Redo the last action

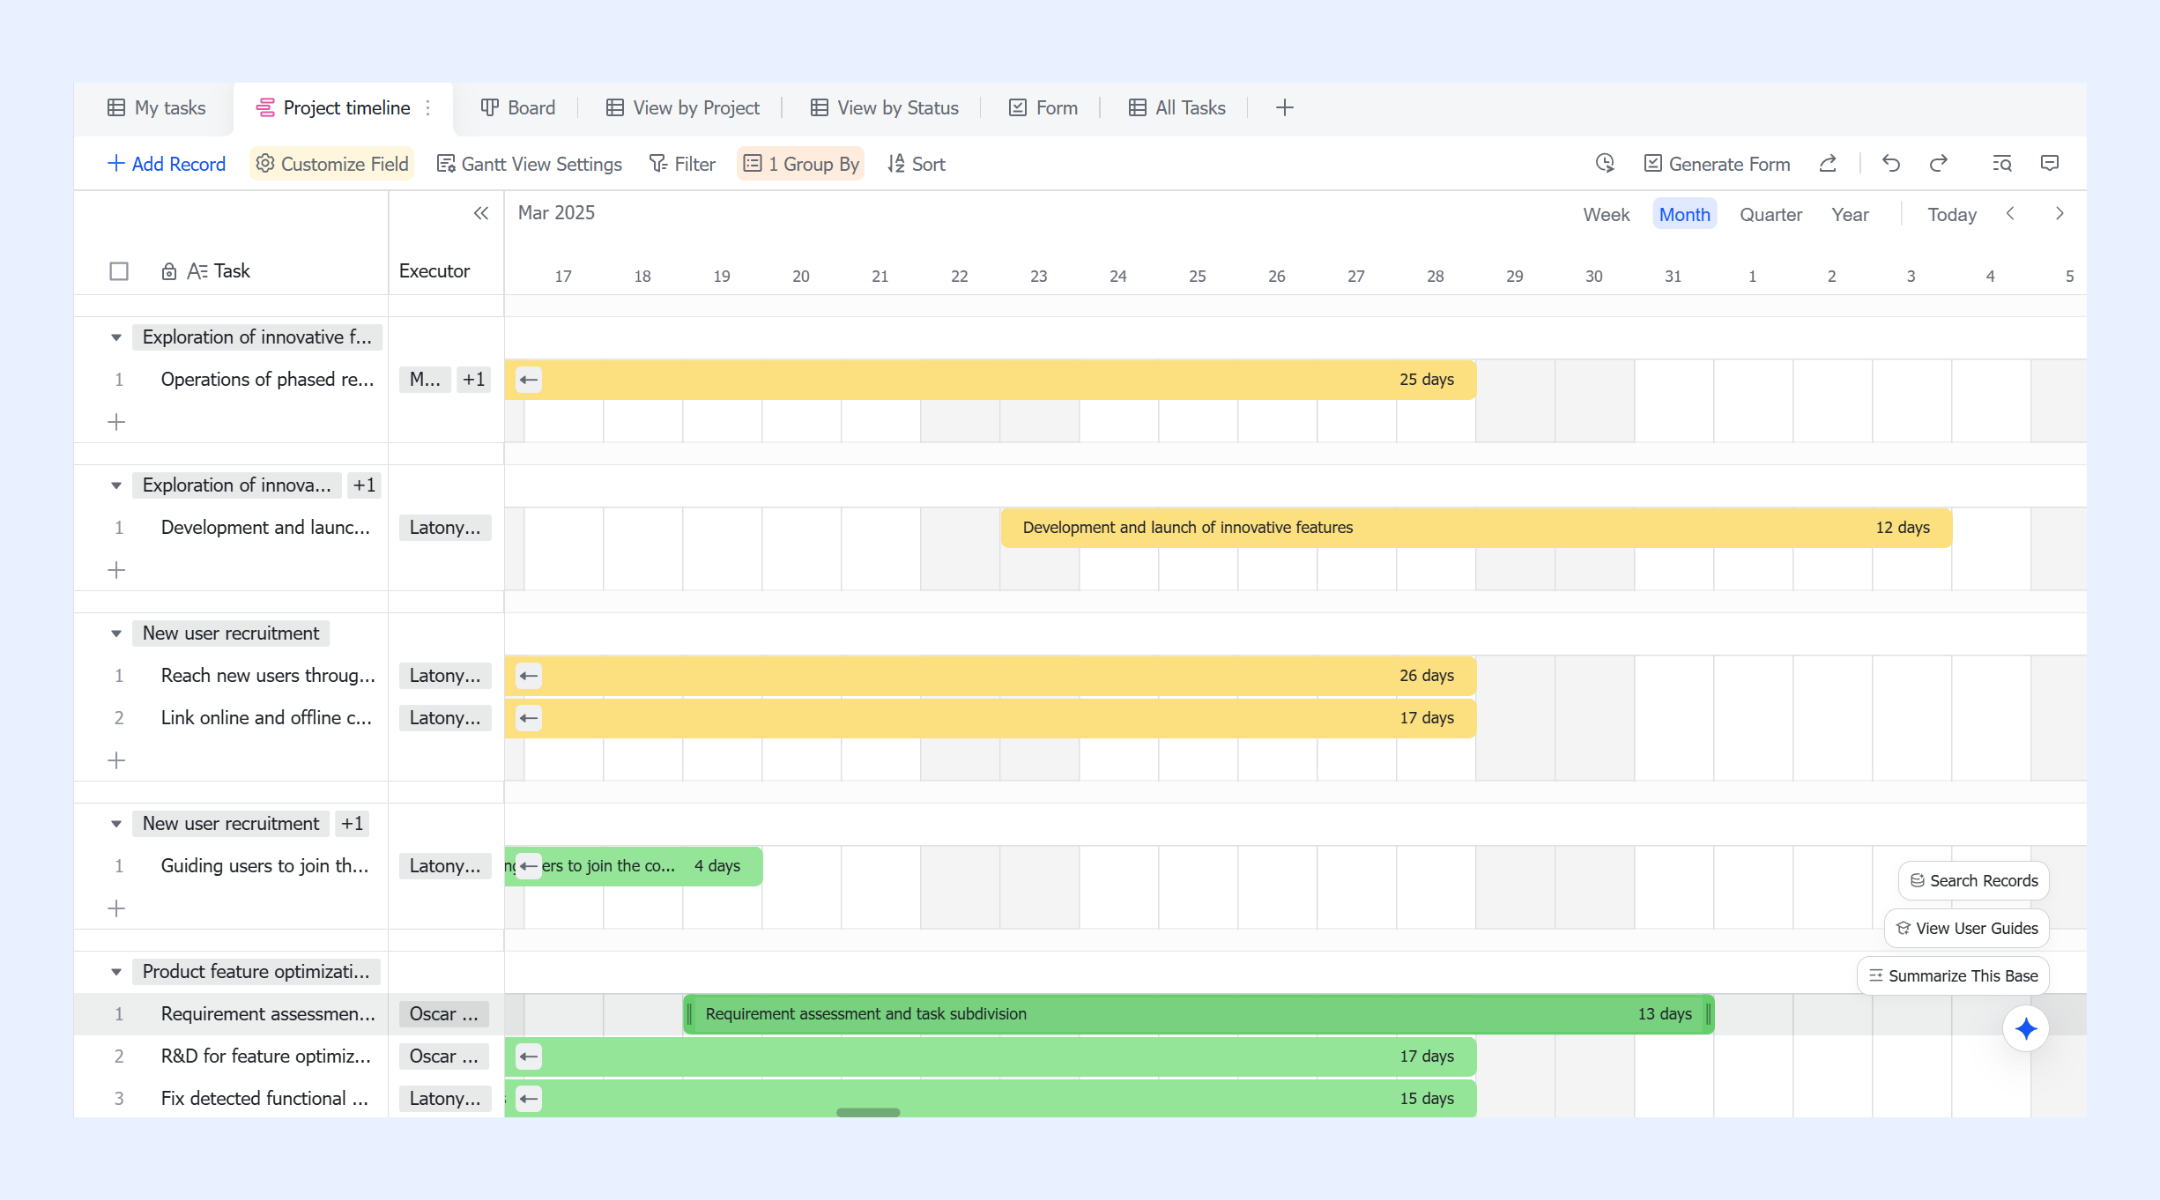click(x=1938, y=163)
